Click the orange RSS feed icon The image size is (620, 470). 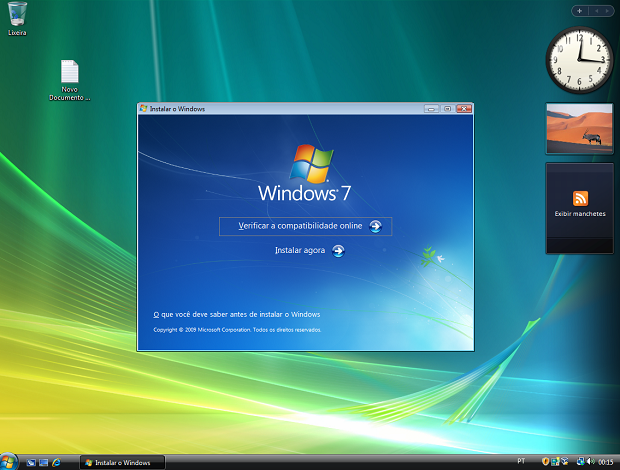[580, 198]
